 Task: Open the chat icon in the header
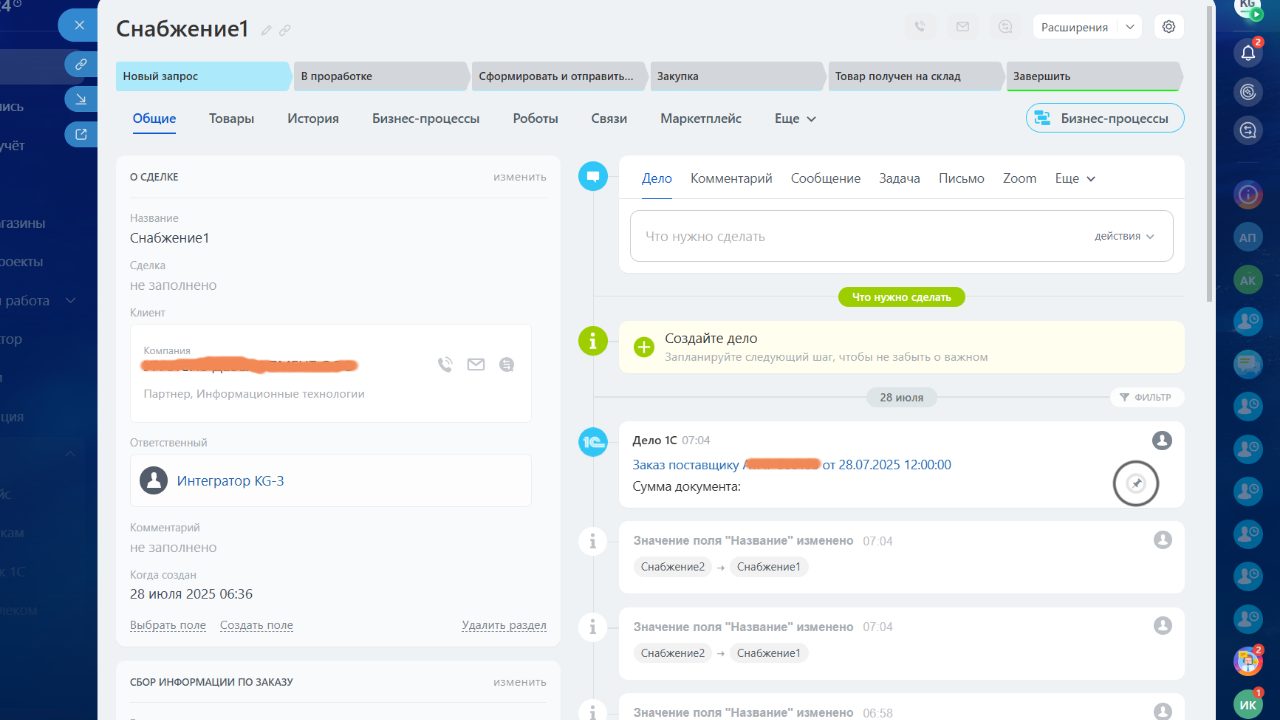(1004, 27)
